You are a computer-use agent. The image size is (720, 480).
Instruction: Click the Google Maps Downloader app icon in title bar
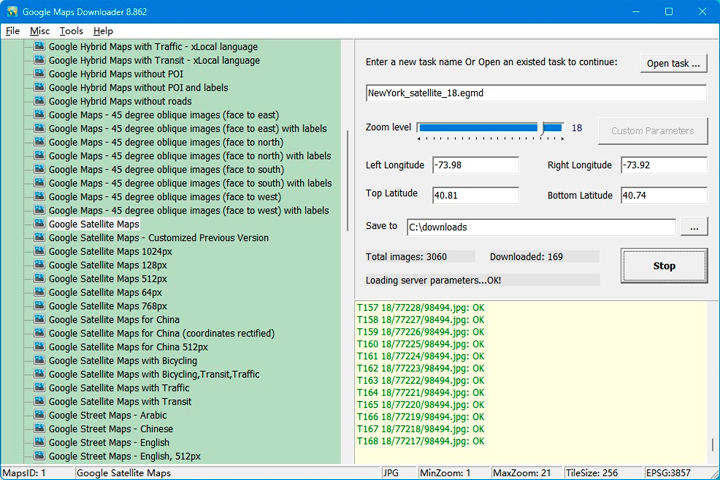pyautogui.click(x=12, y=11)
